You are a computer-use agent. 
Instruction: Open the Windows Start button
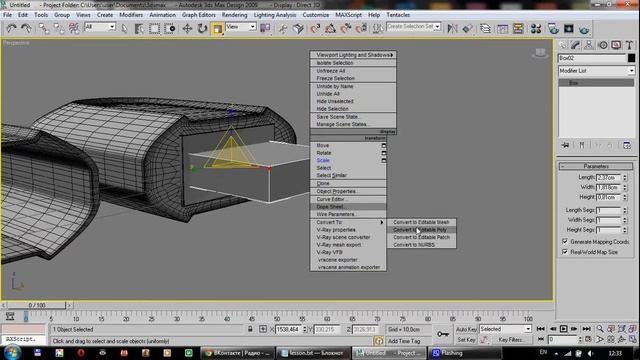click(12, 353)
